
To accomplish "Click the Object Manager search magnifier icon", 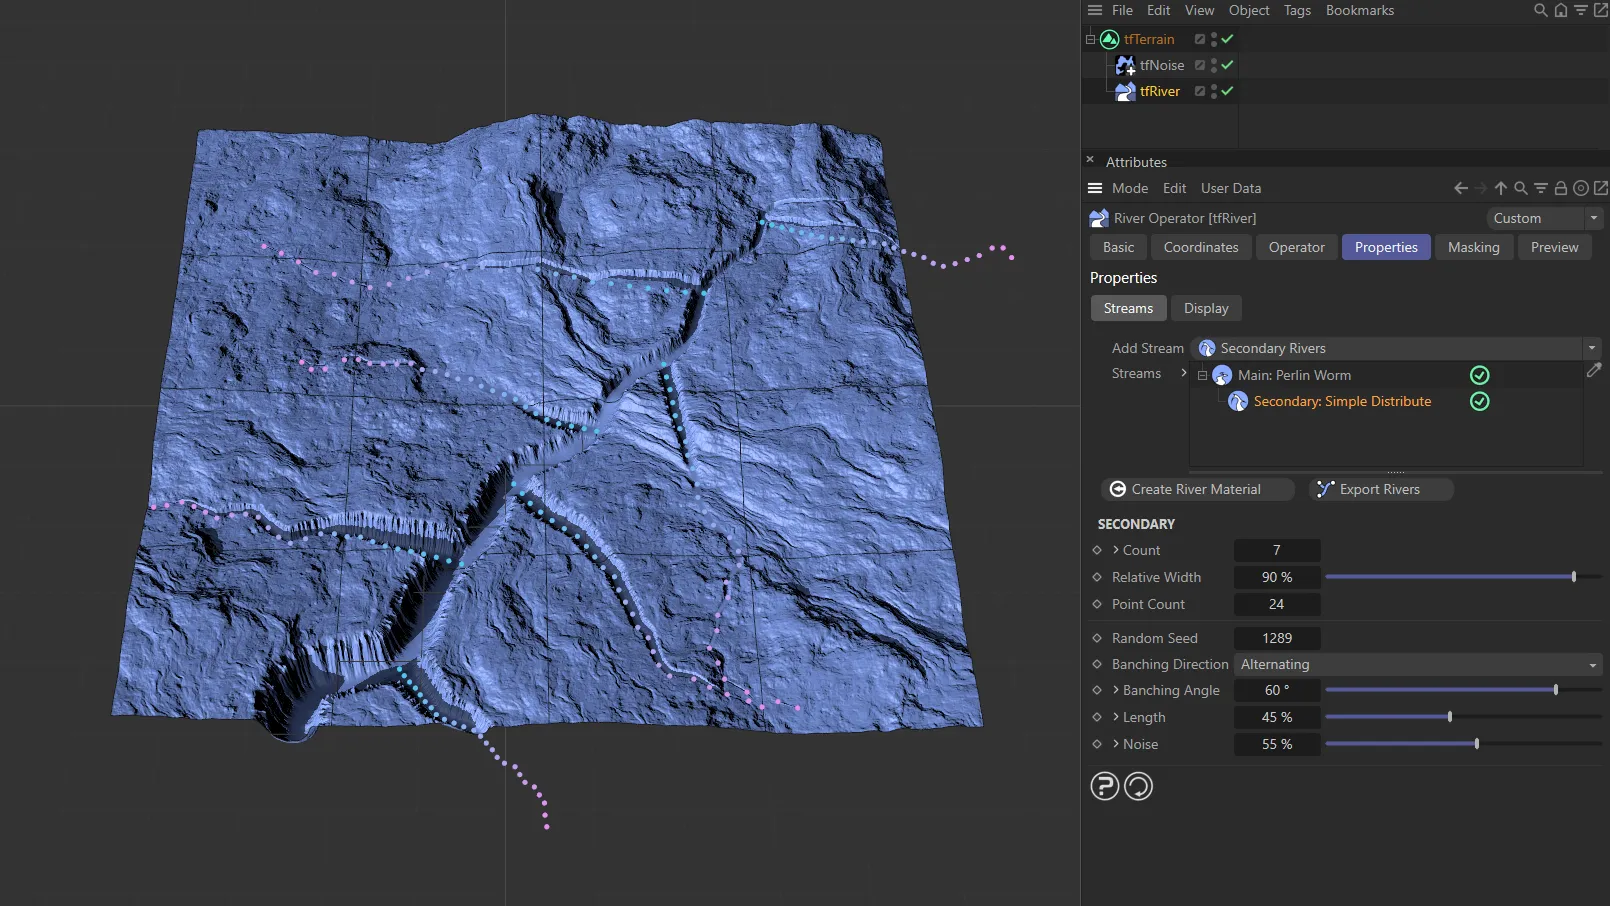I will point(1540,11).
